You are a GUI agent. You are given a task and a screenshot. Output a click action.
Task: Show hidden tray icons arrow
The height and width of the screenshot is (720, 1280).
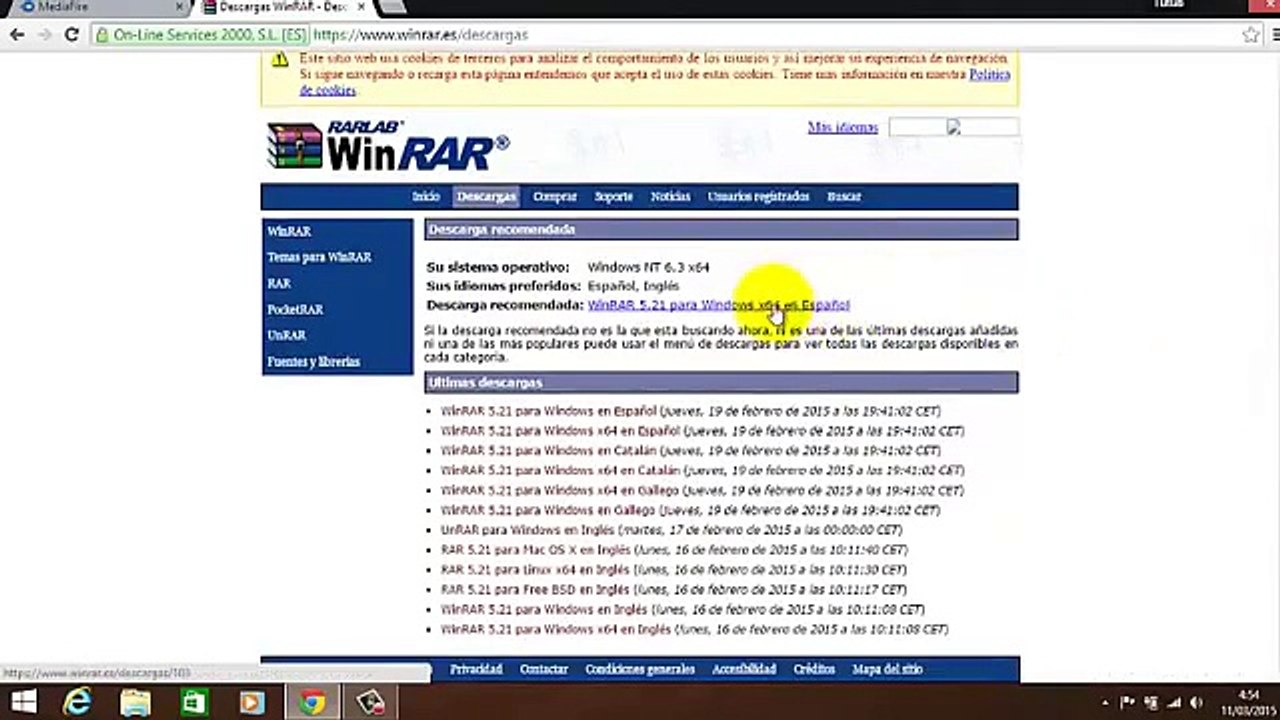pyautogui.click(x=1105, y=703)
